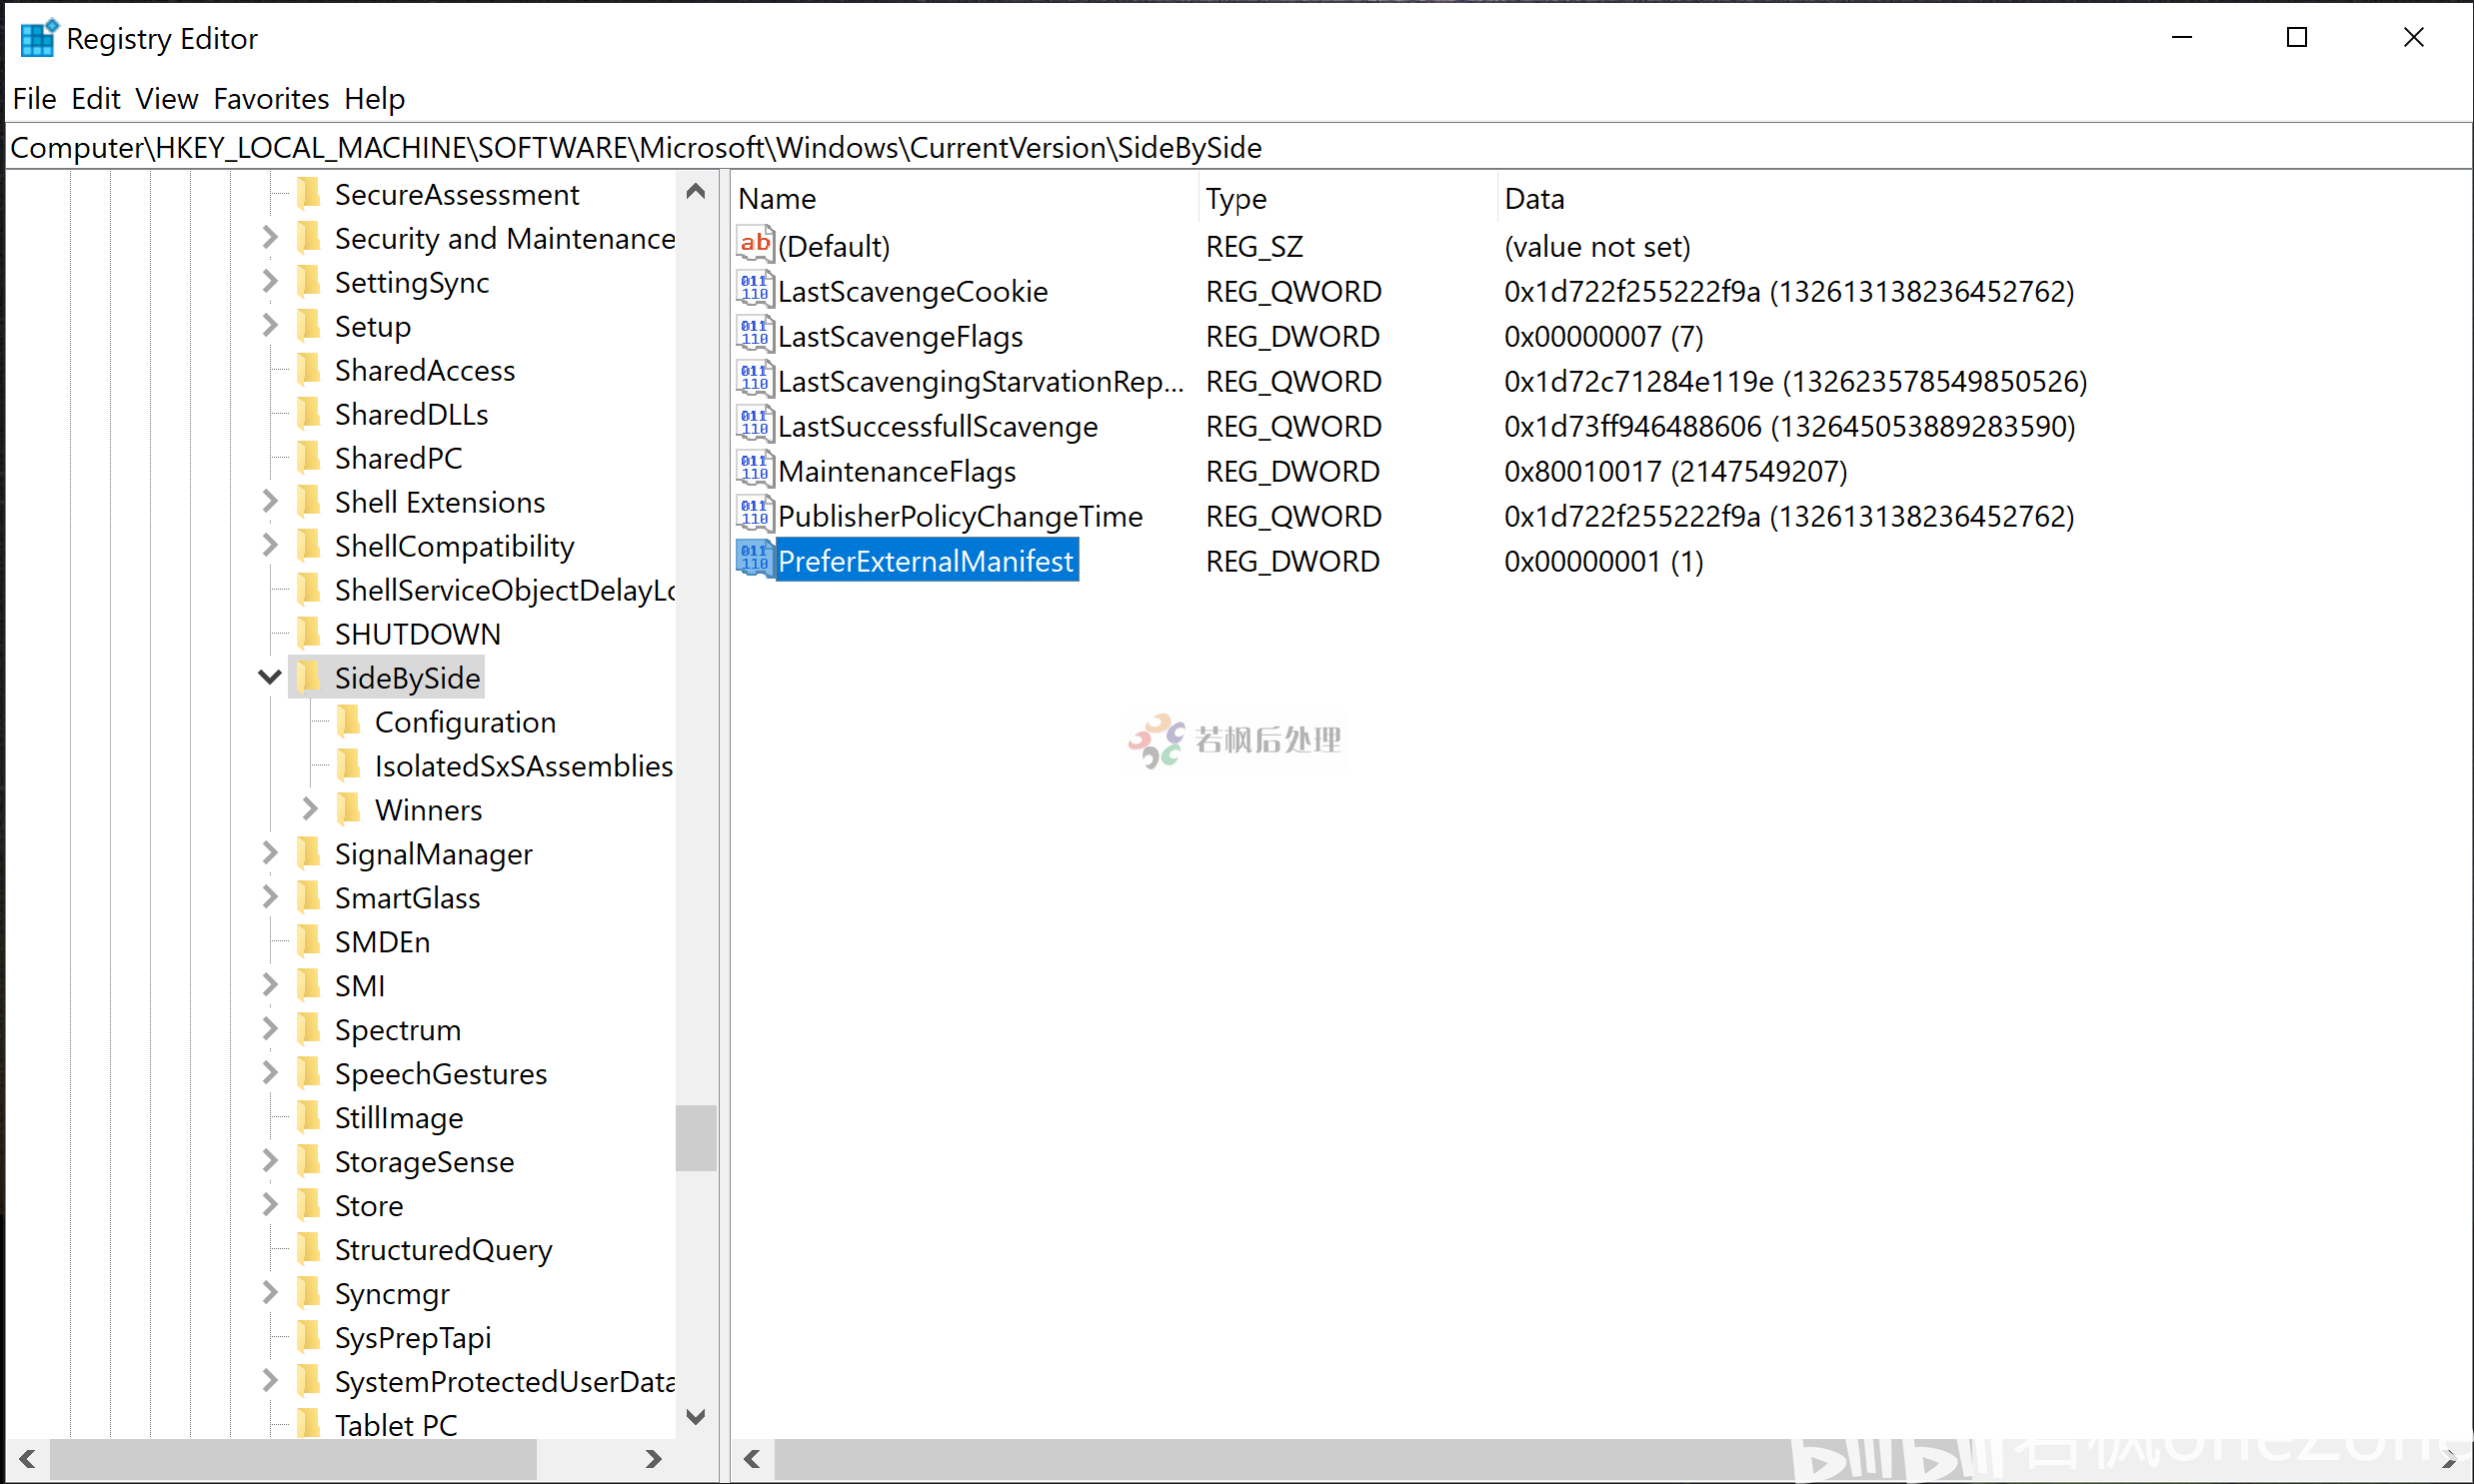This screenshot has width=2474, height=1484.
Task: Click the (value not set) data cell
Action: click(x=1597, y=246)
